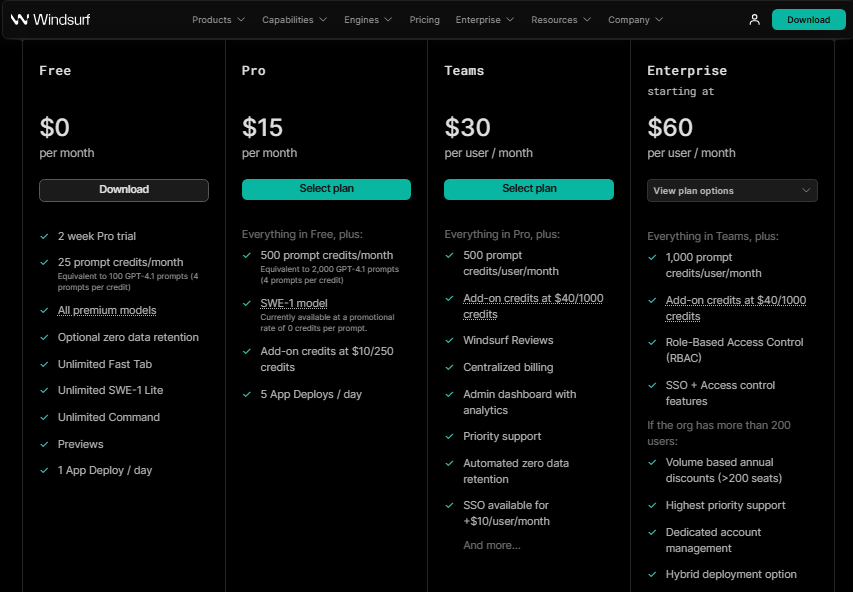Click the checkmark next to Hybrid deployment option

[652, 574]
